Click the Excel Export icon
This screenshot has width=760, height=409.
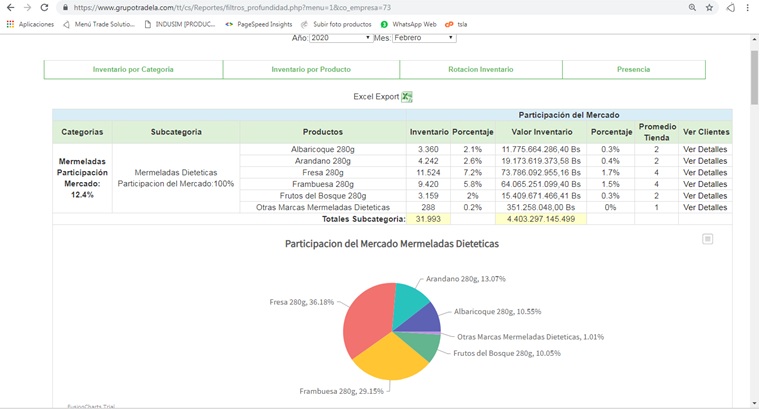(407, 97)
